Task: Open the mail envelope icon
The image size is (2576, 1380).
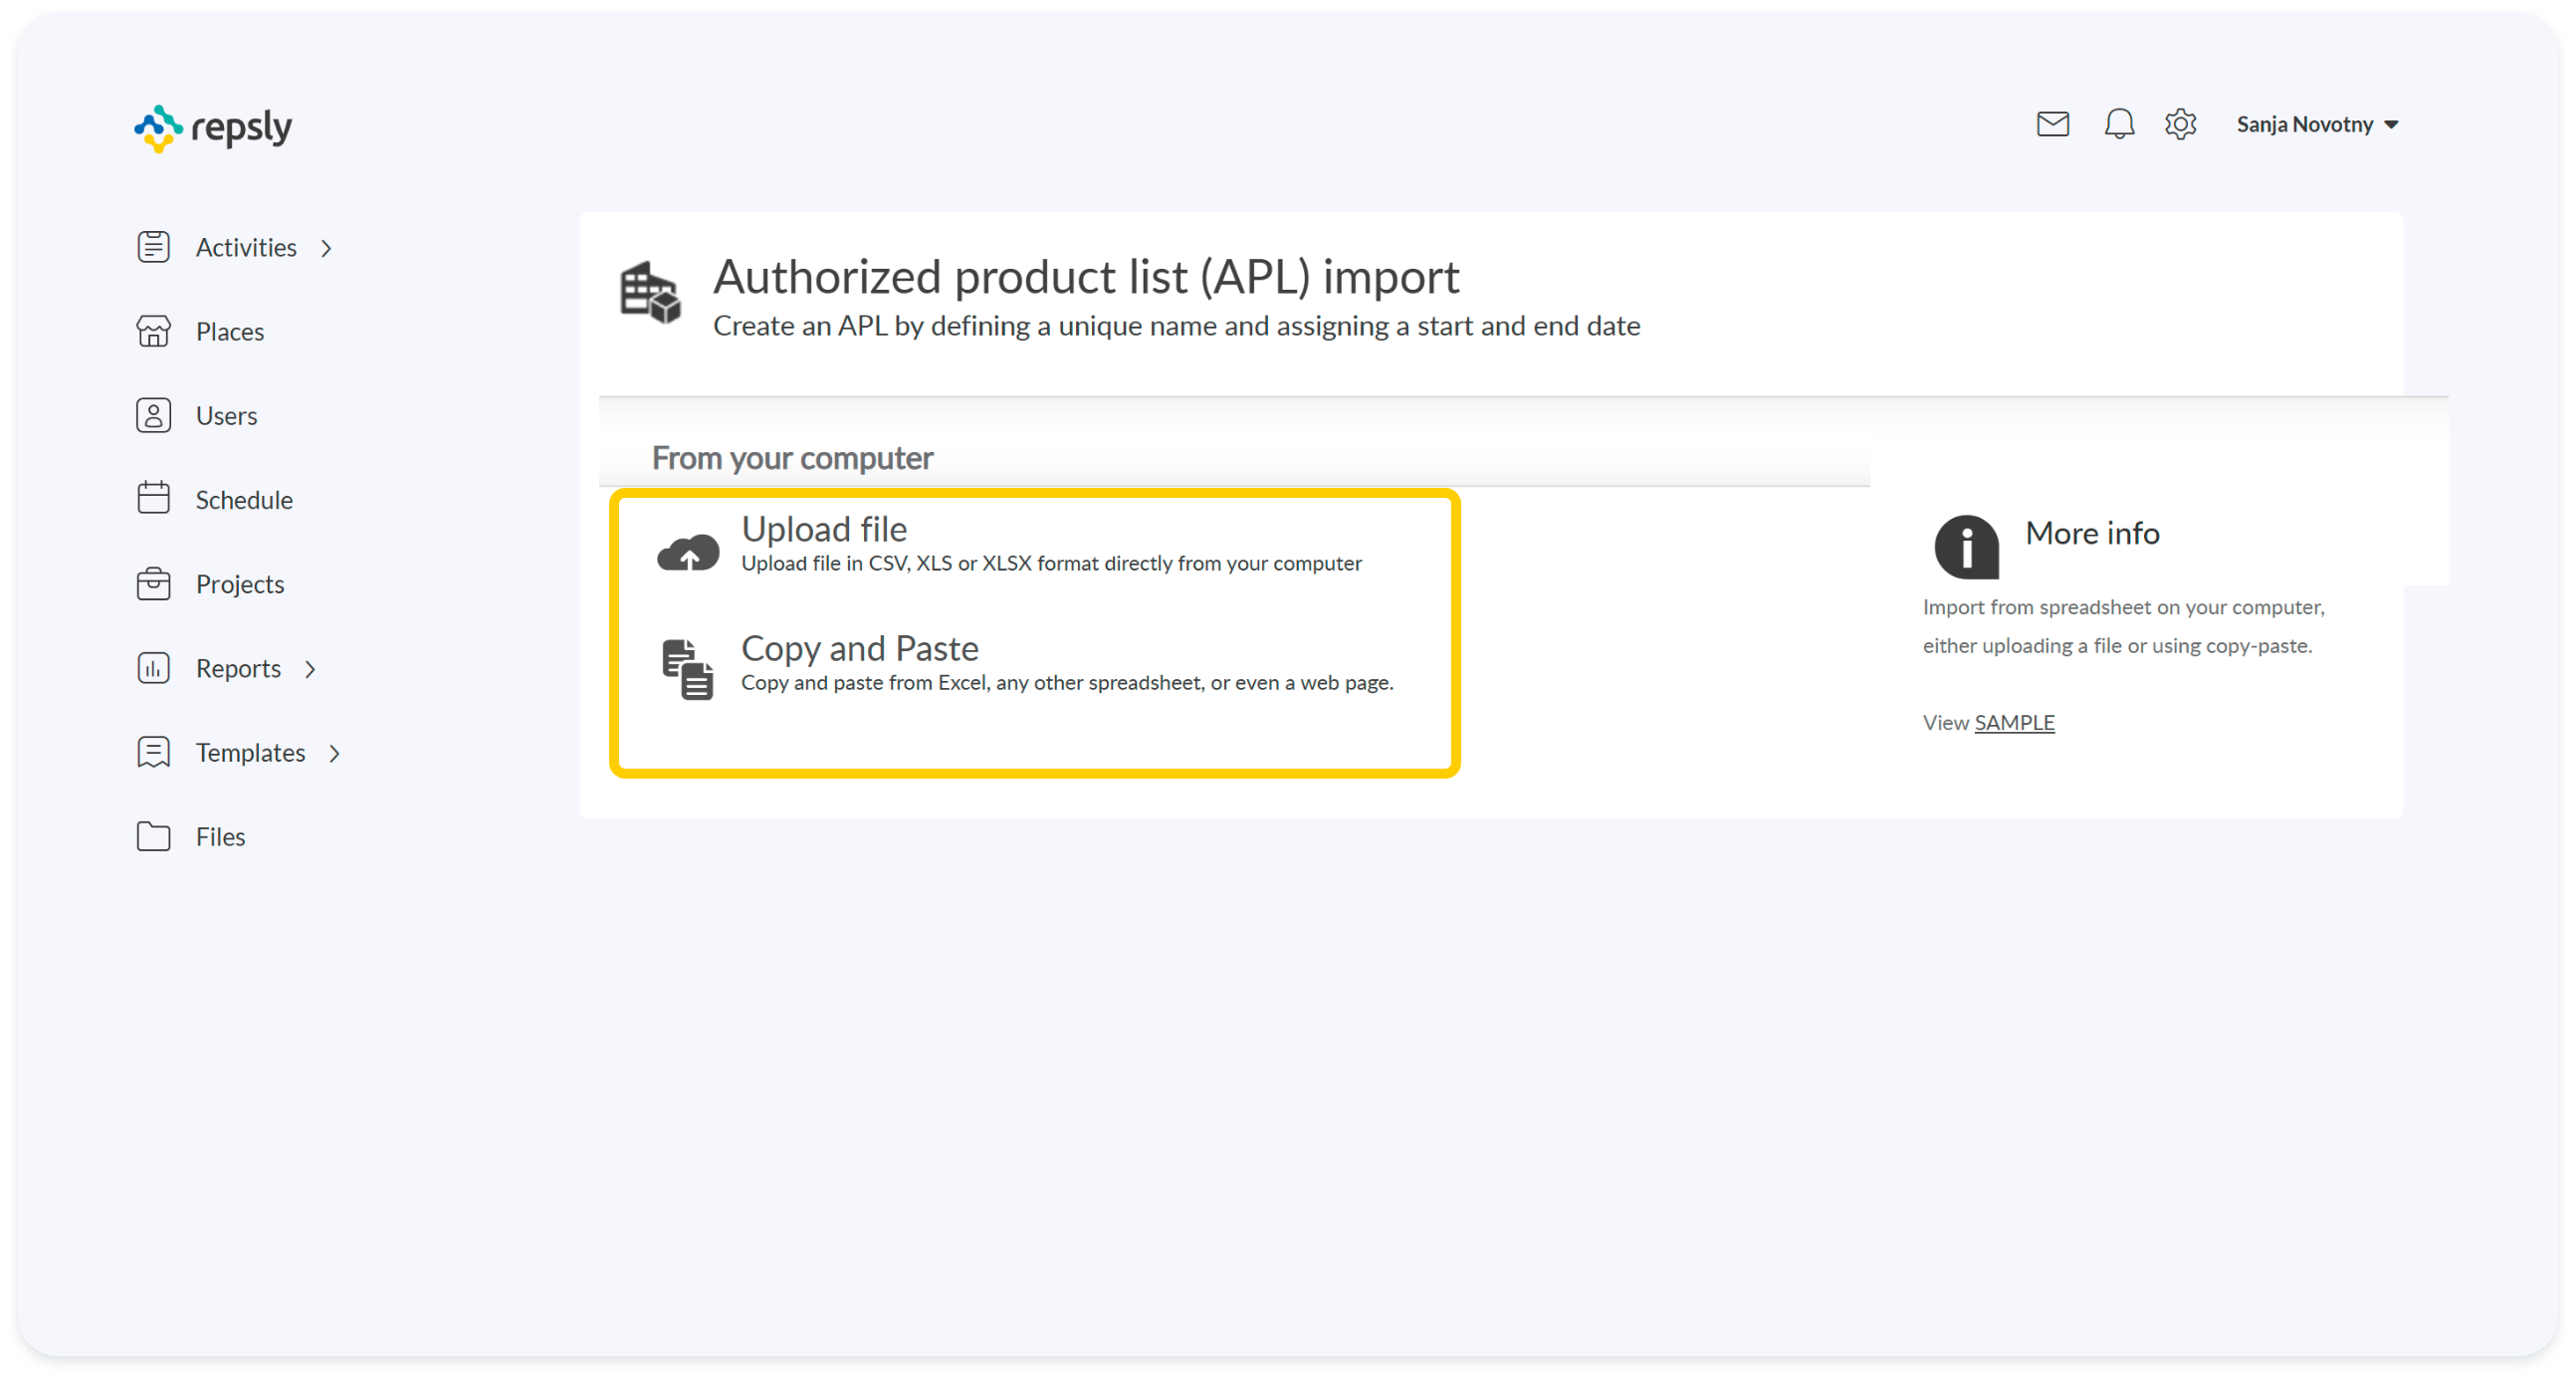Action: coord(2052,124)
